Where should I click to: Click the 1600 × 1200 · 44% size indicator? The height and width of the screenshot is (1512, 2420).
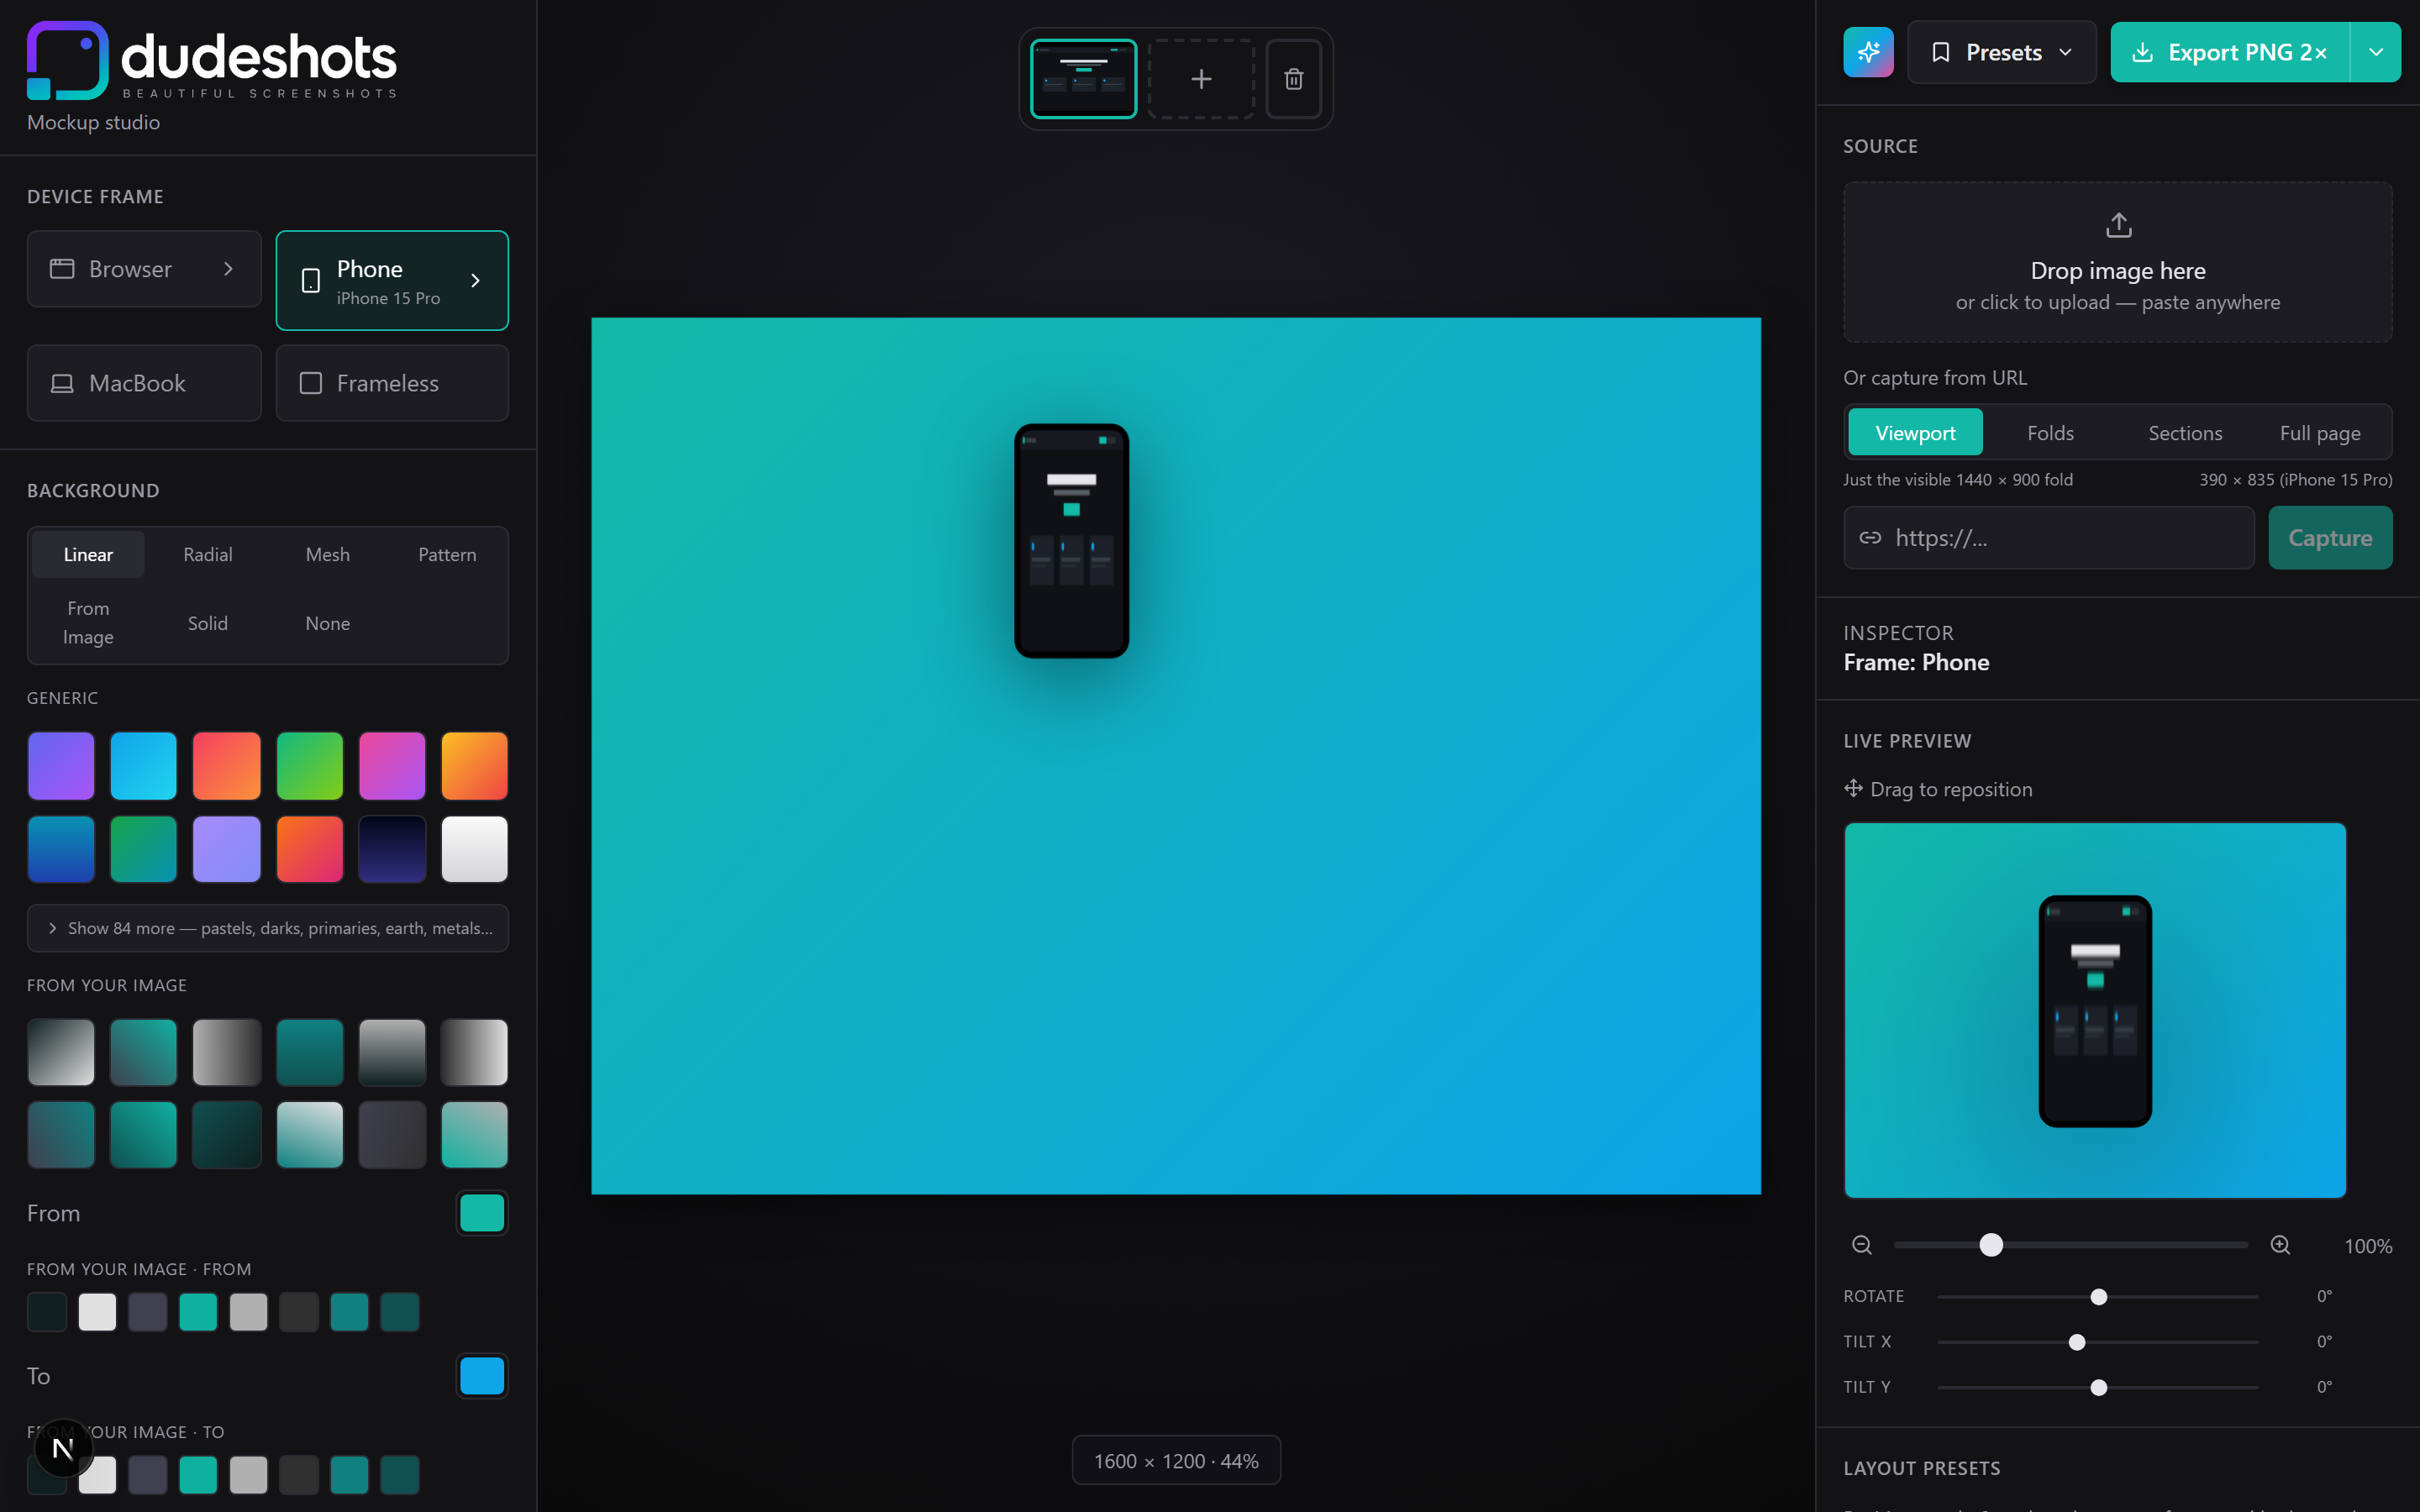[x=1176, y=1461]
